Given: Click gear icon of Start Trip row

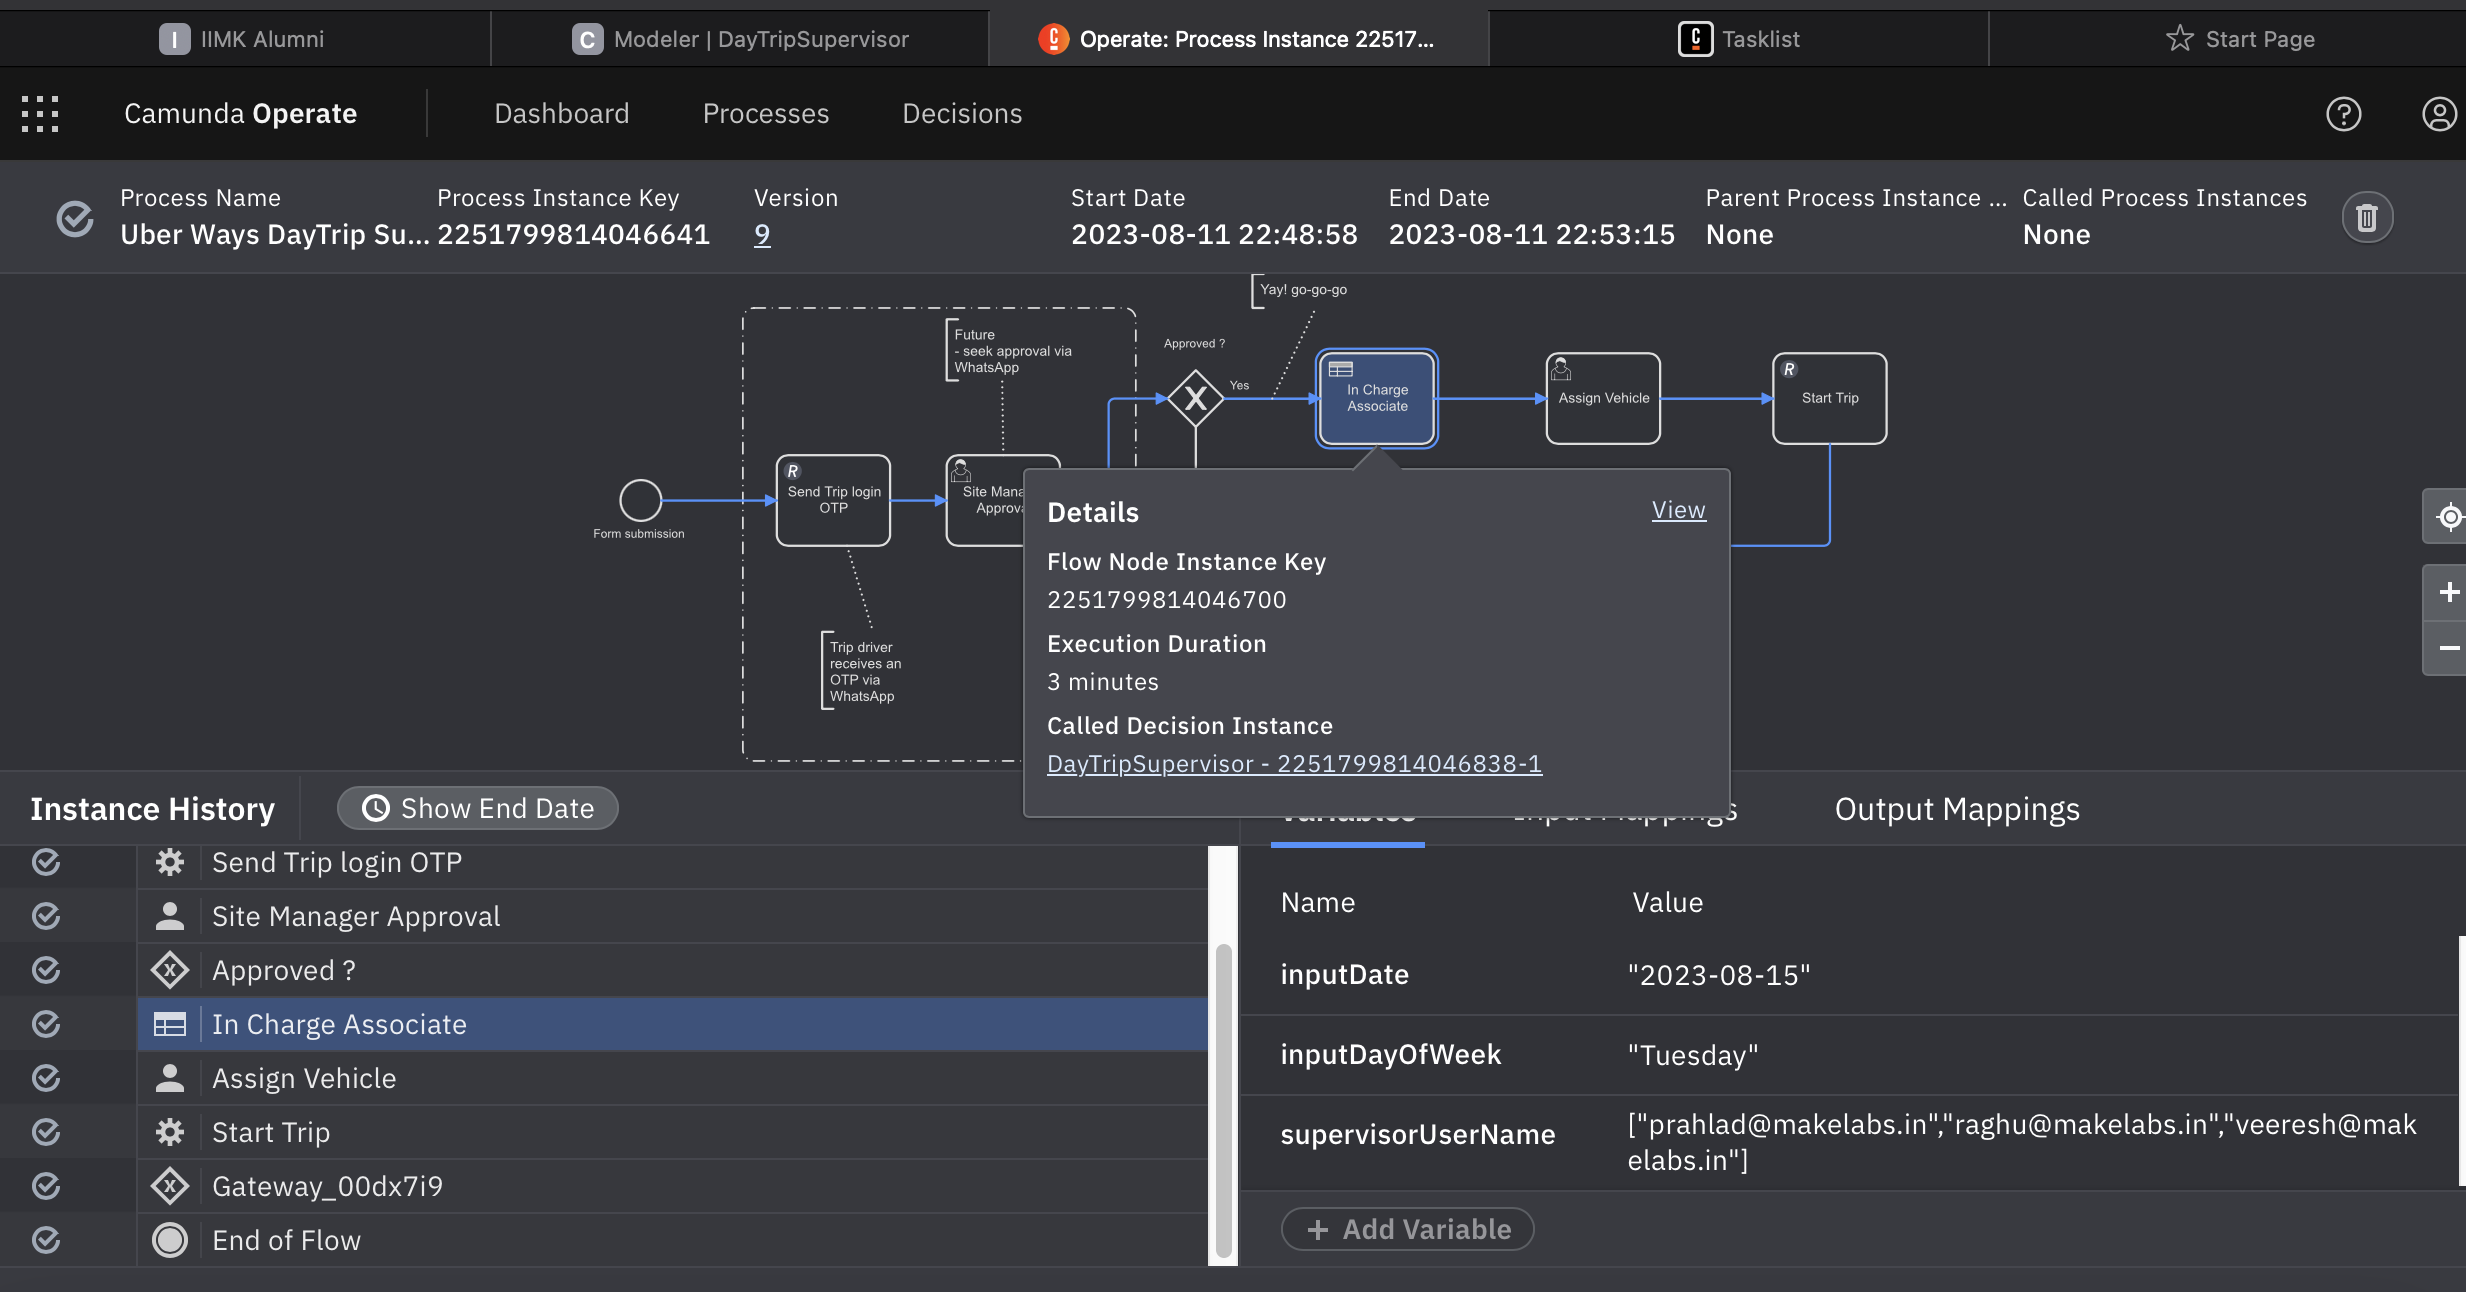Looking at the screenshot, I should click(x=170, y=1132).
